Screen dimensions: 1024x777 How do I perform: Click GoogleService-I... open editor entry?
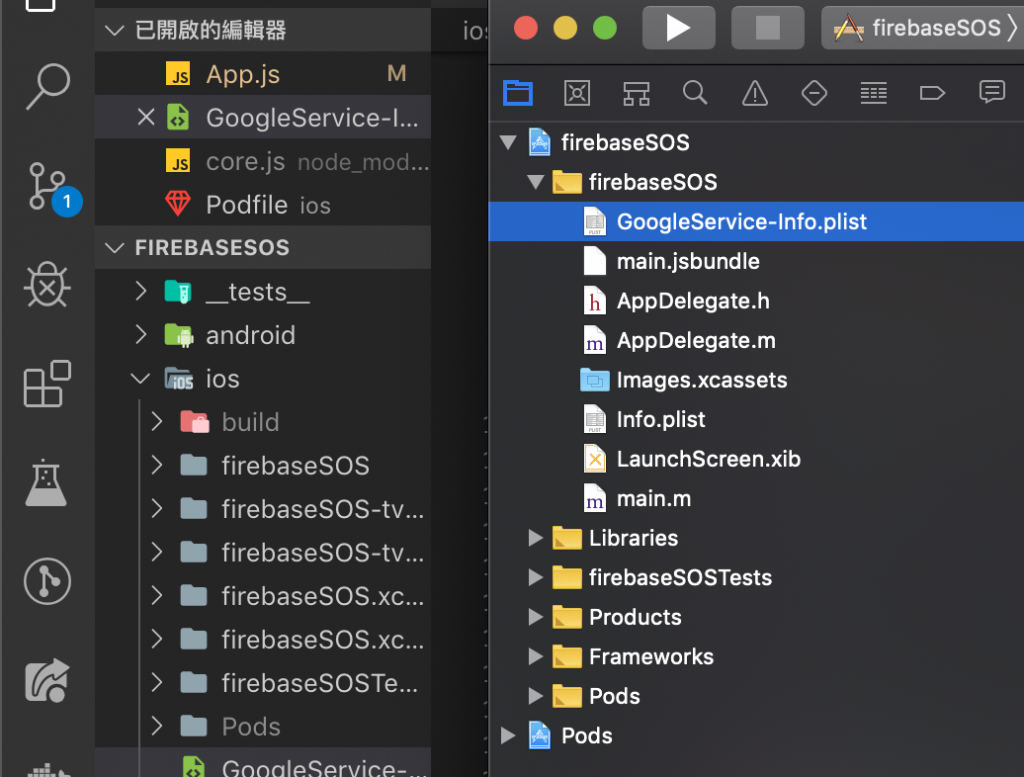coord(263,118)
